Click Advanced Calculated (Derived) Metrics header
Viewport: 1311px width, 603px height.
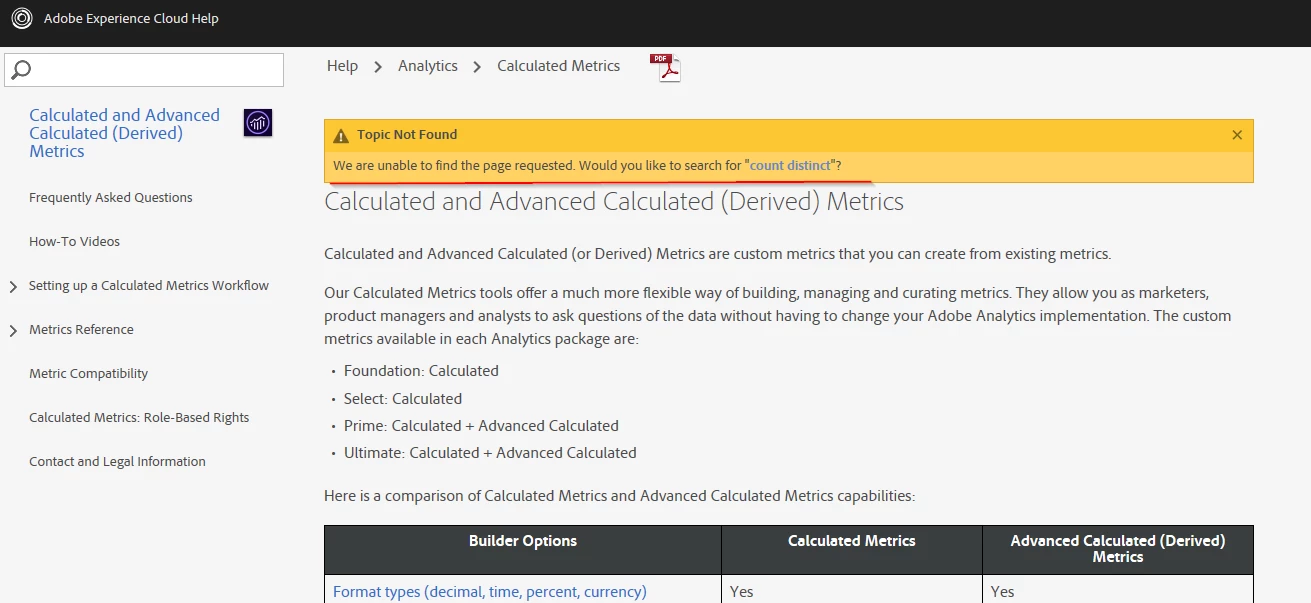click(1118, 549)
